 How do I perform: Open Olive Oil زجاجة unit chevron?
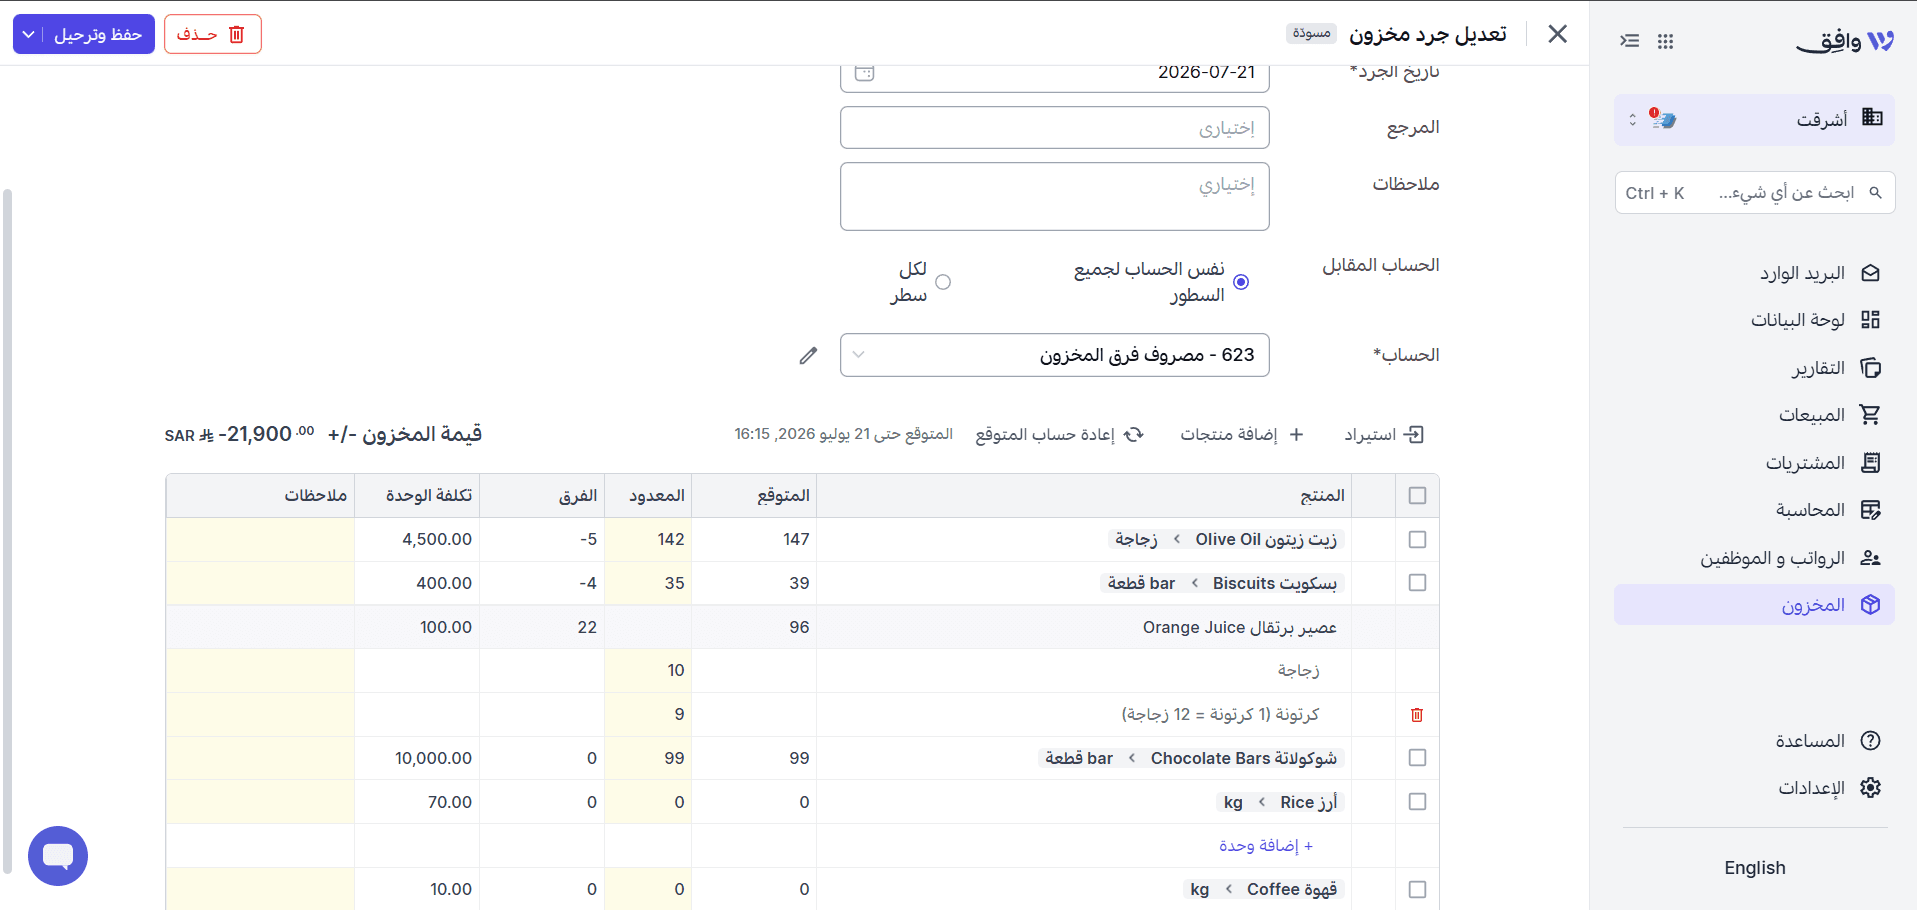tap(1177, 540)
